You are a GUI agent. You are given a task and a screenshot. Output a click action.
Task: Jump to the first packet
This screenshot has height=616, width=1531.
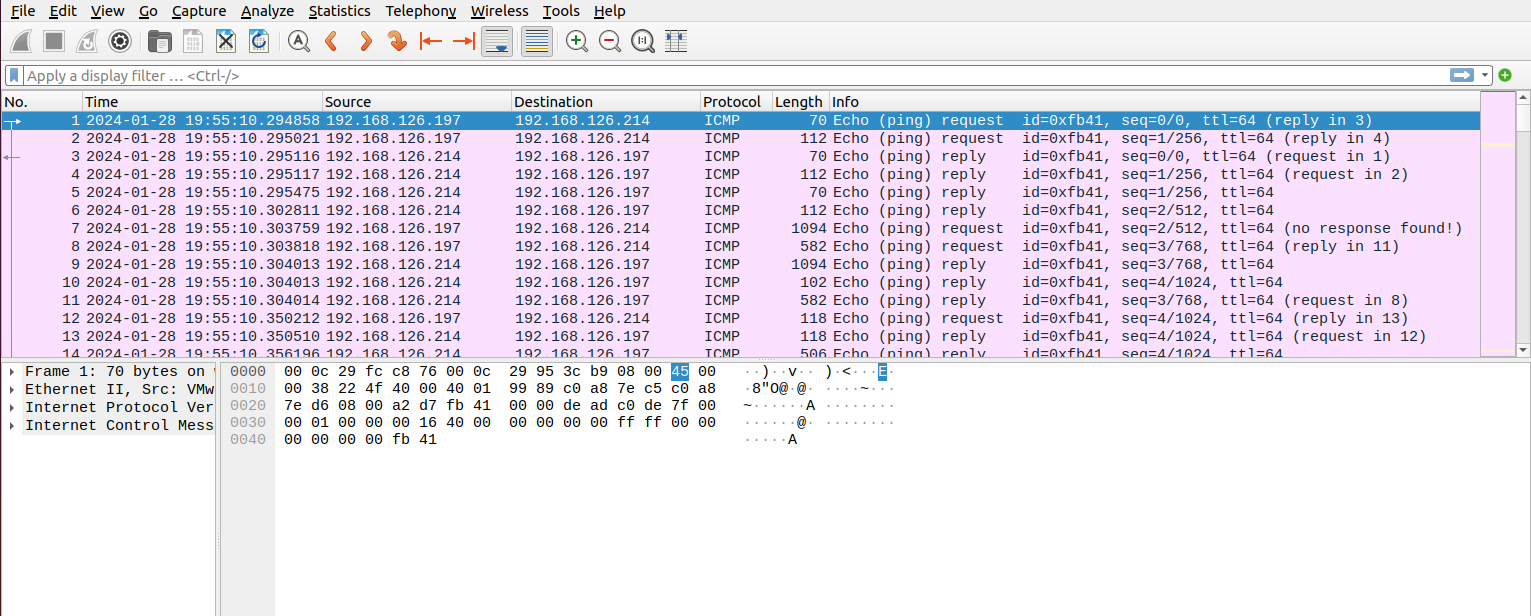(x=430, y=41)
